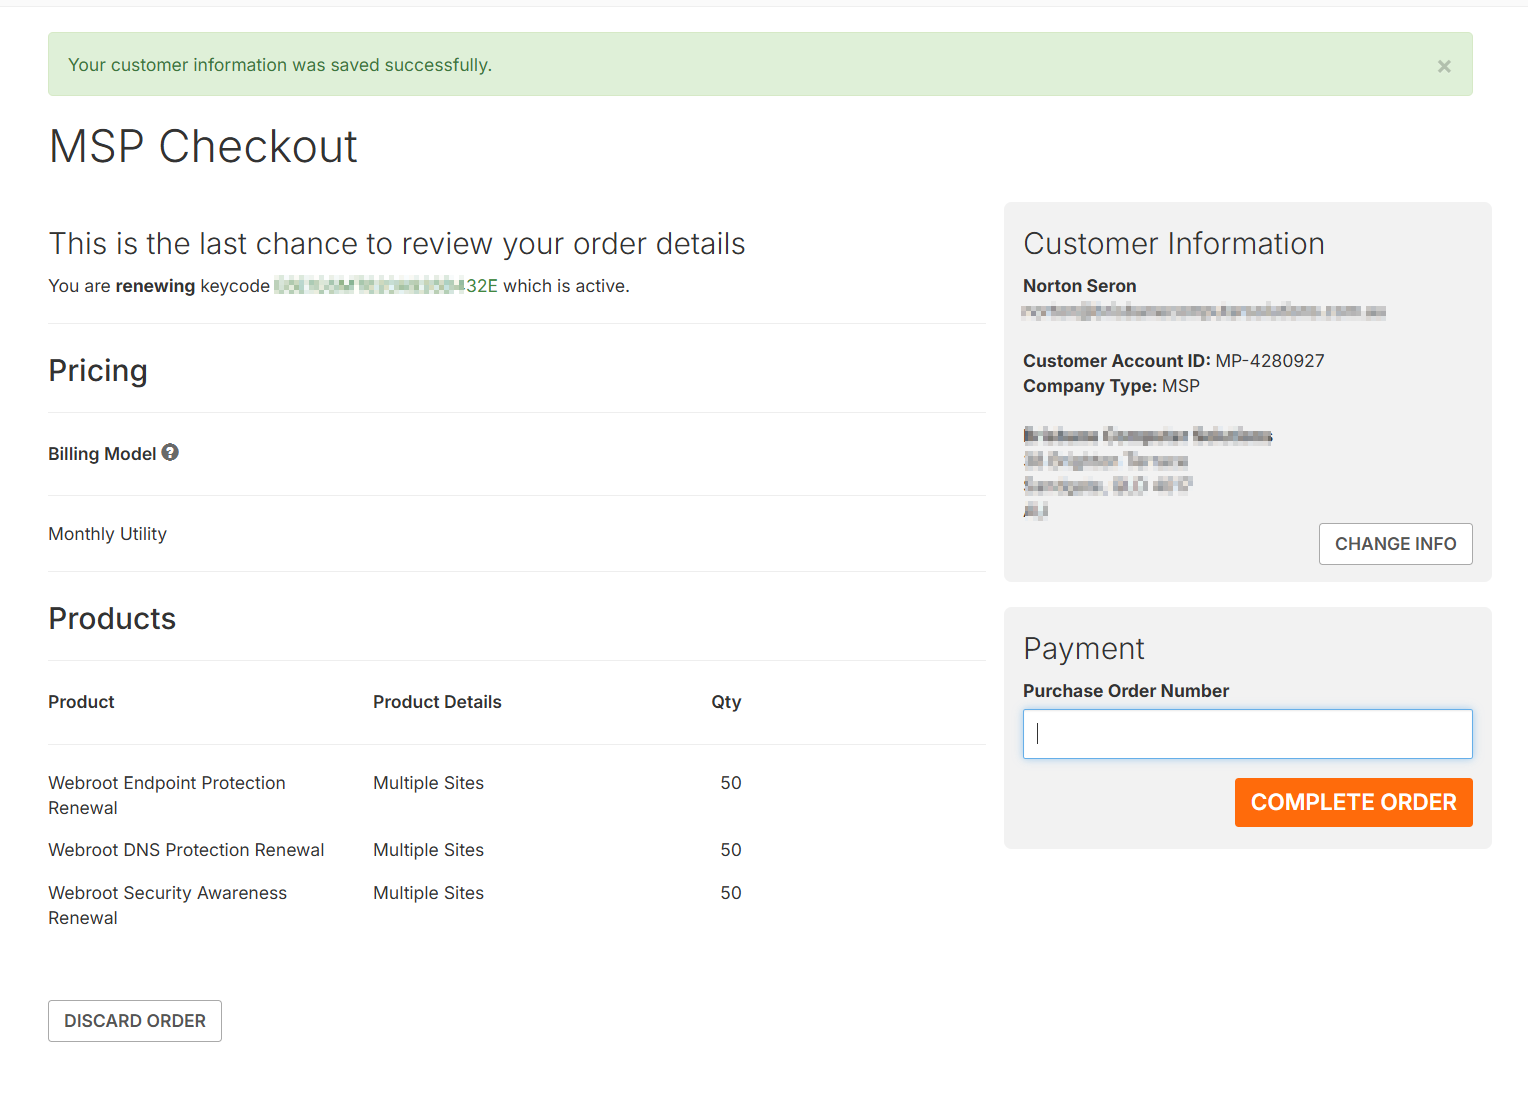
Task: Click the success message text
Action: pos(280,65)
